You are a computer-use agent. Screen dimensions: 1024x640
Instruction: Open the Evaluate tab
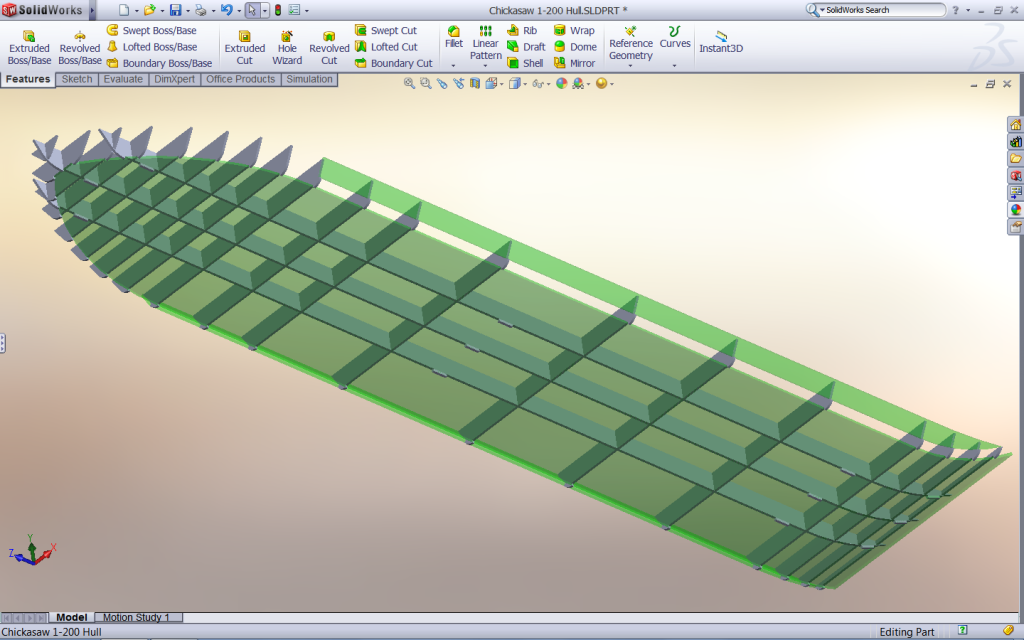click(x=123, y=79)
